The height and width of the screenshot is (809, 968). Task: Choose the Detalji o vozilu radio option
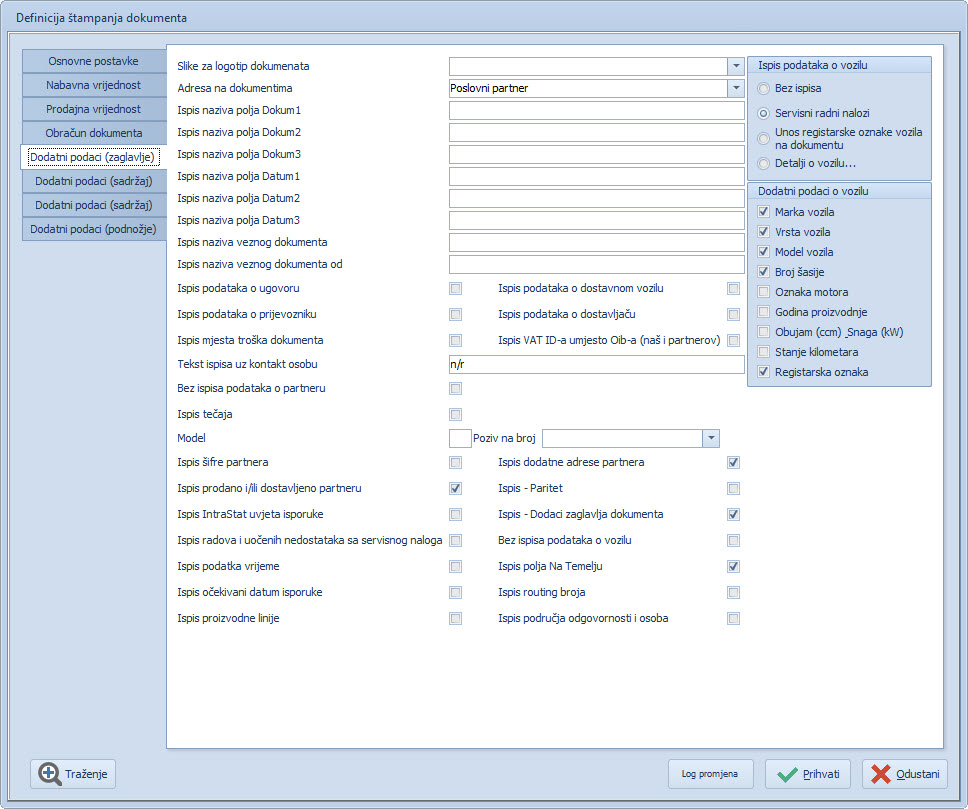tap(765, 163)
